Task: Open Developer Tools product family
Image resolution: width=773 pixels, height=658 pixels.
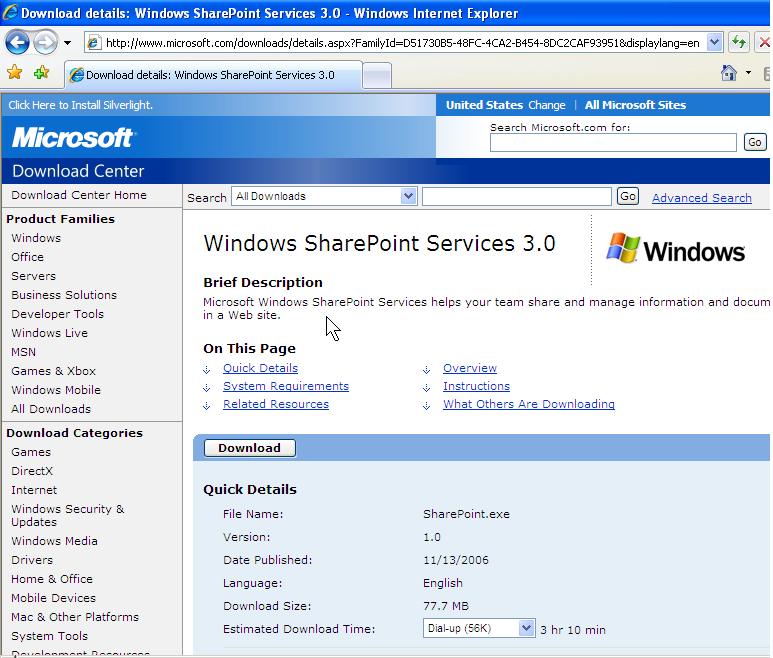Action: [x=57, y=314]
